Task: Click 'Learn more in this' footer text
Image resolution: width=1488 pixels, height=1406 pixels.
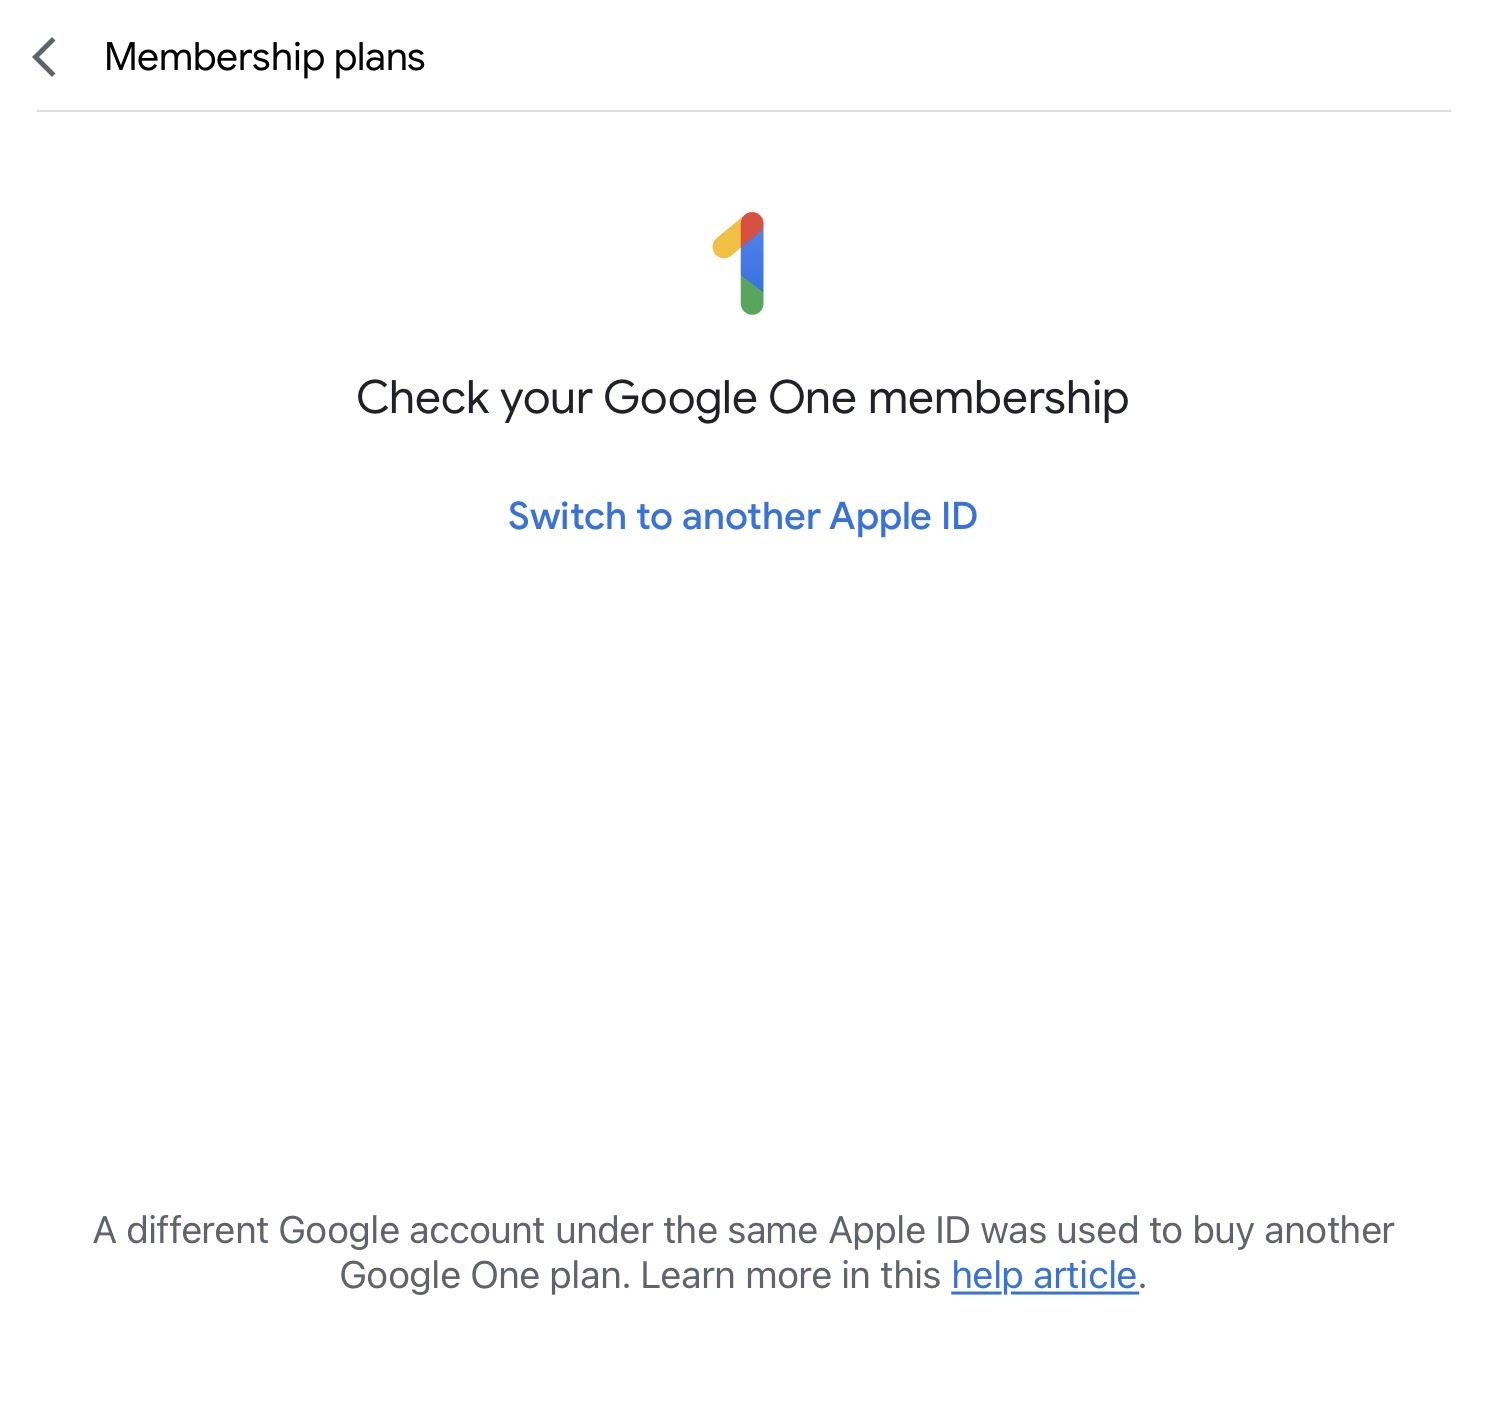Action: pyautogui.click(x=790, y=1275)
